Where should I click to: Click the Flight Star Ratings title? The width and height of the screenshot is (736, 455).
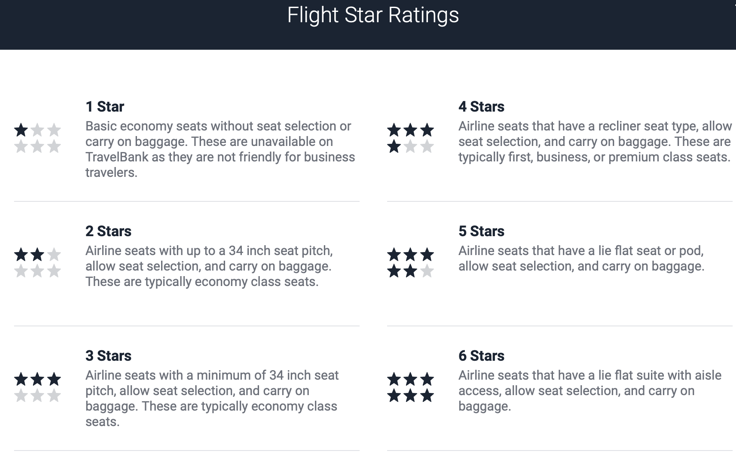point(373,15)
